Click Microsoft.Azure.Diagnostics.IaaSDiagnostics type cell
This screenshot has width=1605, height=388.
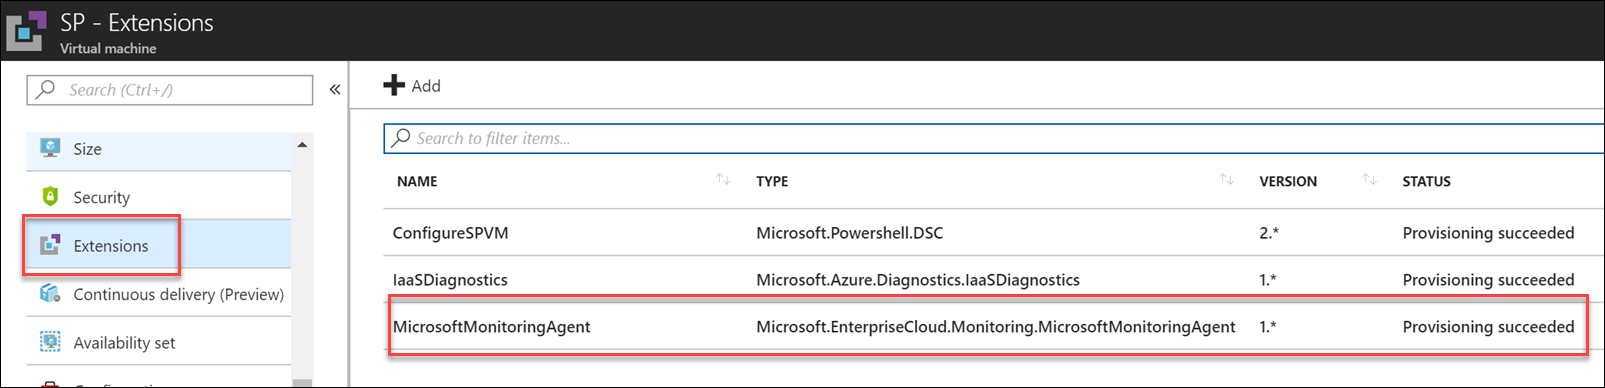pyautogui.click(x=918, y=280)
